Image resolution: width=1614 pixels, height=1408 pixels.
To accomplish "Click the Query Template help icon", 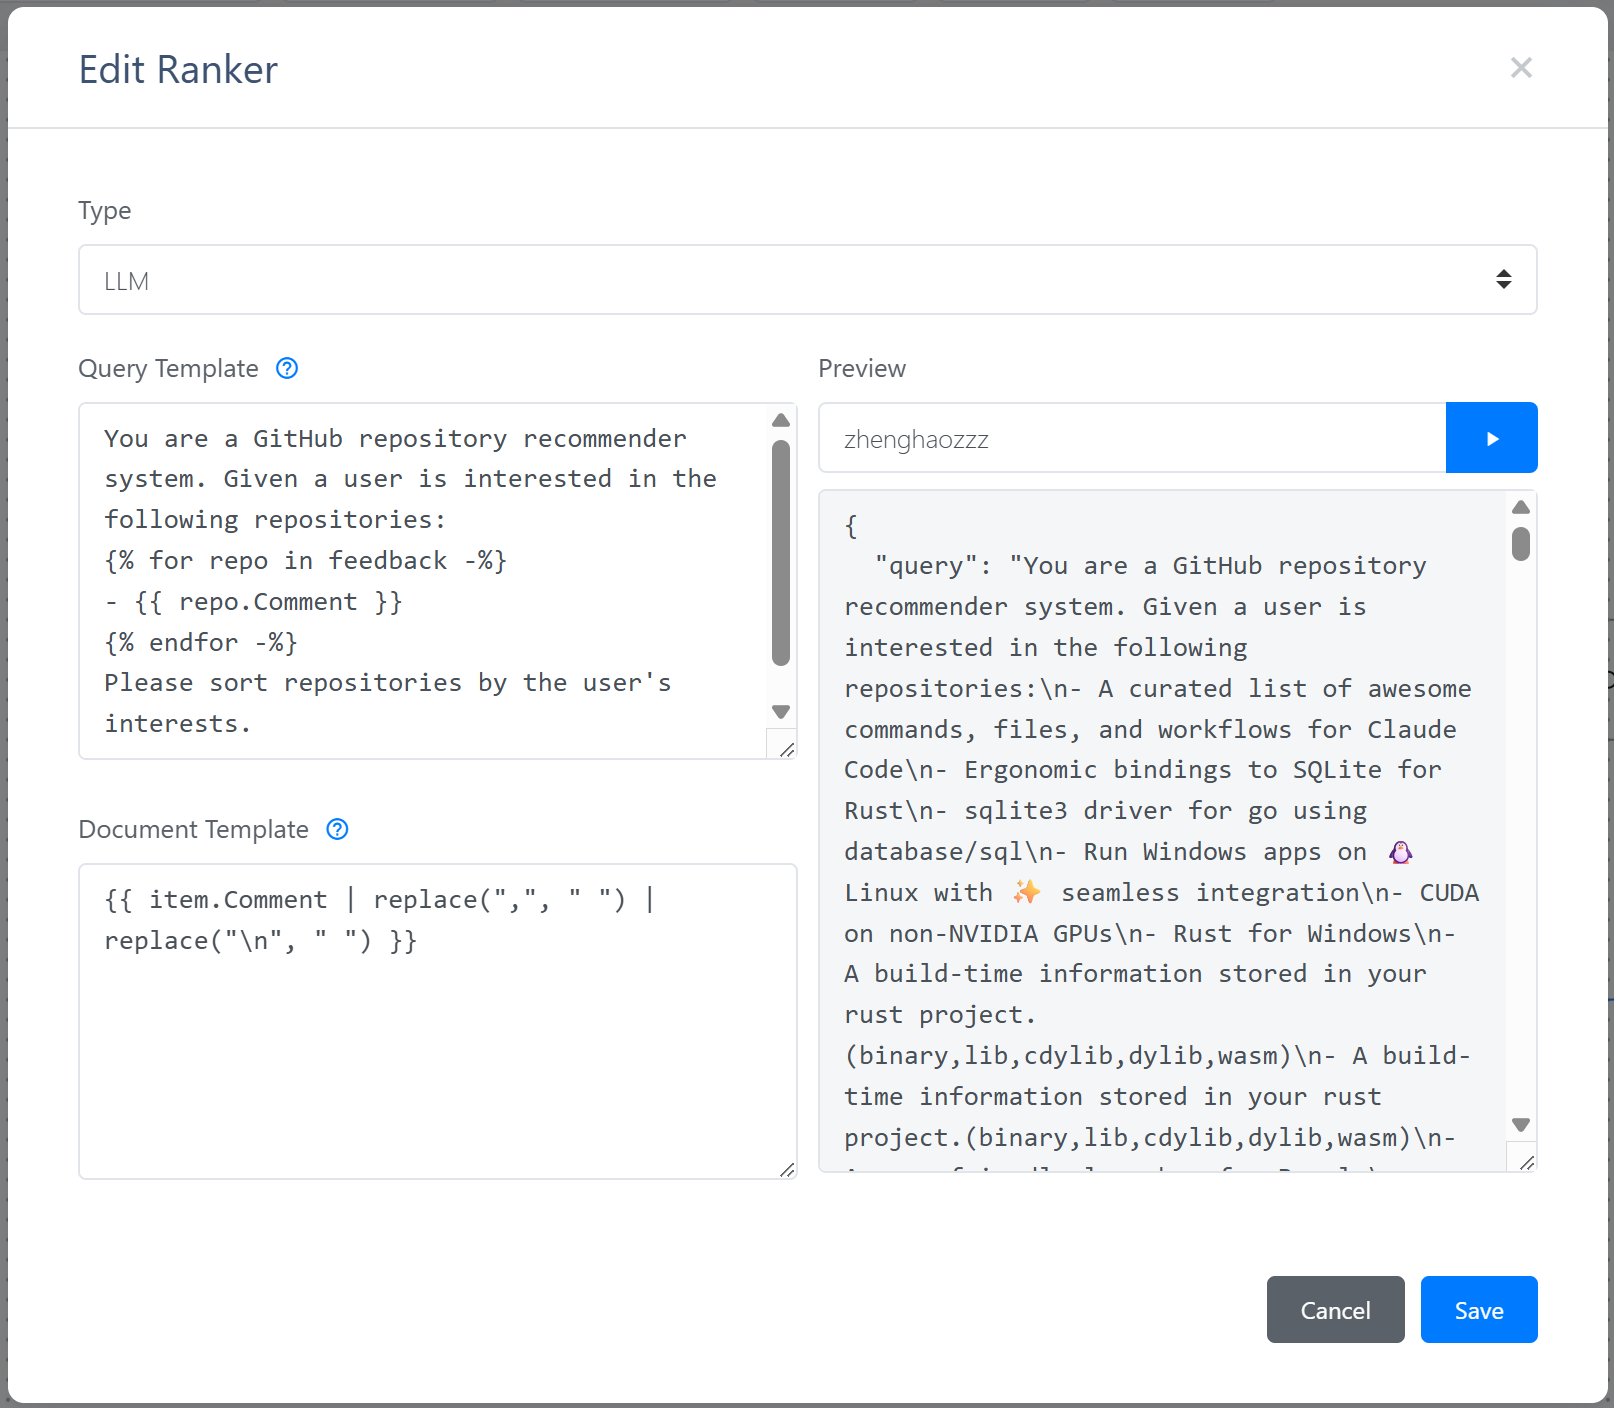I will [287, 369].
